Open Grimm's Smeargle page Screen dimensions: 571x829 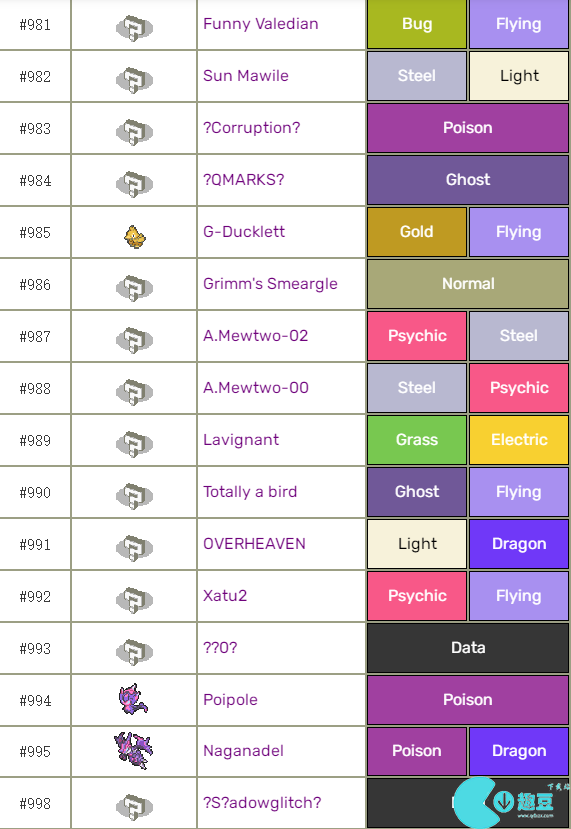[270, 284]
